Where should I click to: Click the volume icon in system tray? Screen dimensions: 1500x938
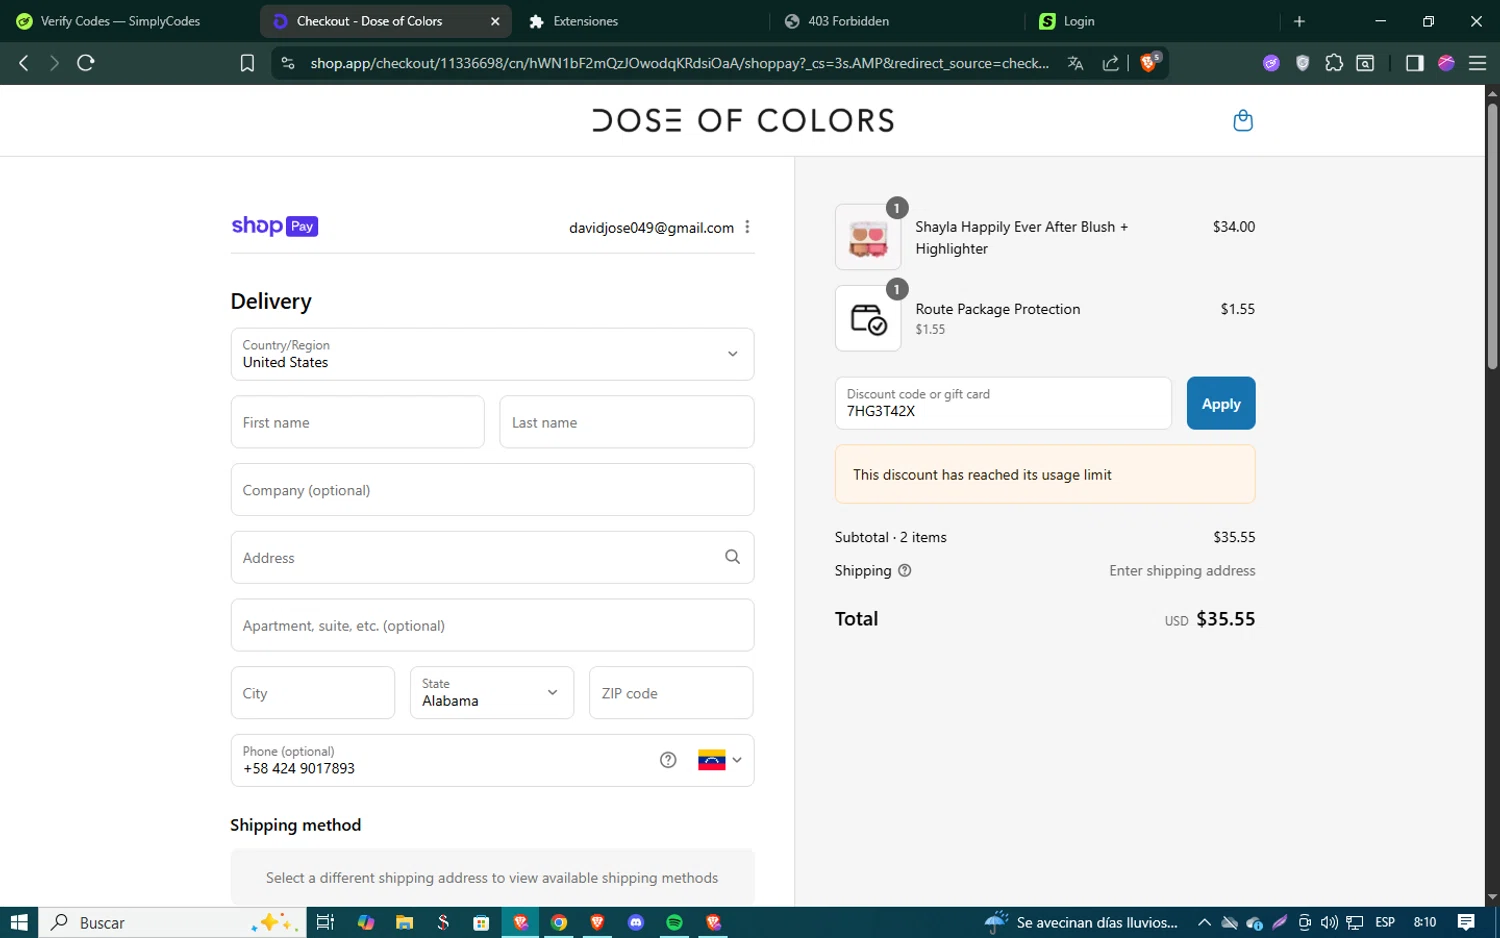(1329, 922)
